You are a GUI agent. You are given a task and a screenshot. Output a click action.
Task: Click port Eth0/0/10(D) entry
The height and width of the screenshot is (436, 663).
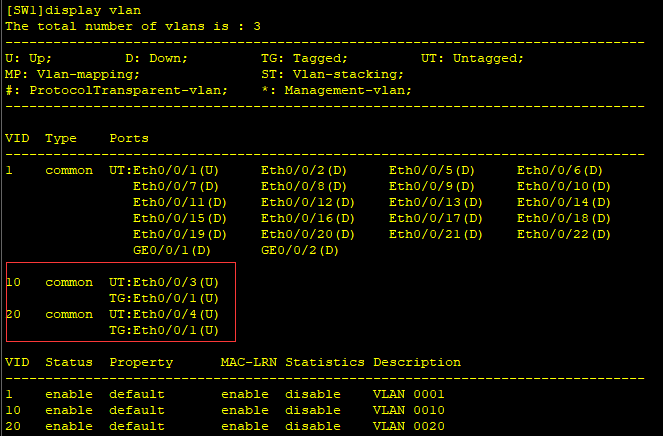(564, 186)
